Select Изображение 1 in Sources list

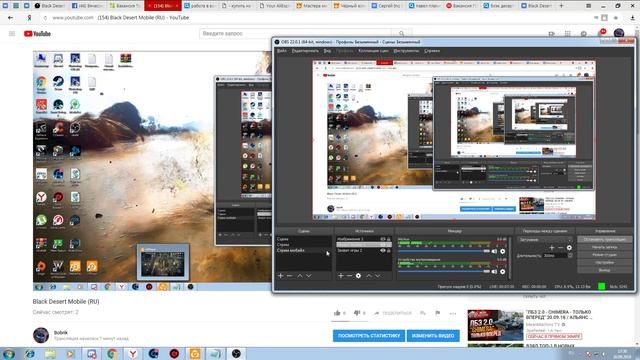pyautogui.click(x=364, y=239)
